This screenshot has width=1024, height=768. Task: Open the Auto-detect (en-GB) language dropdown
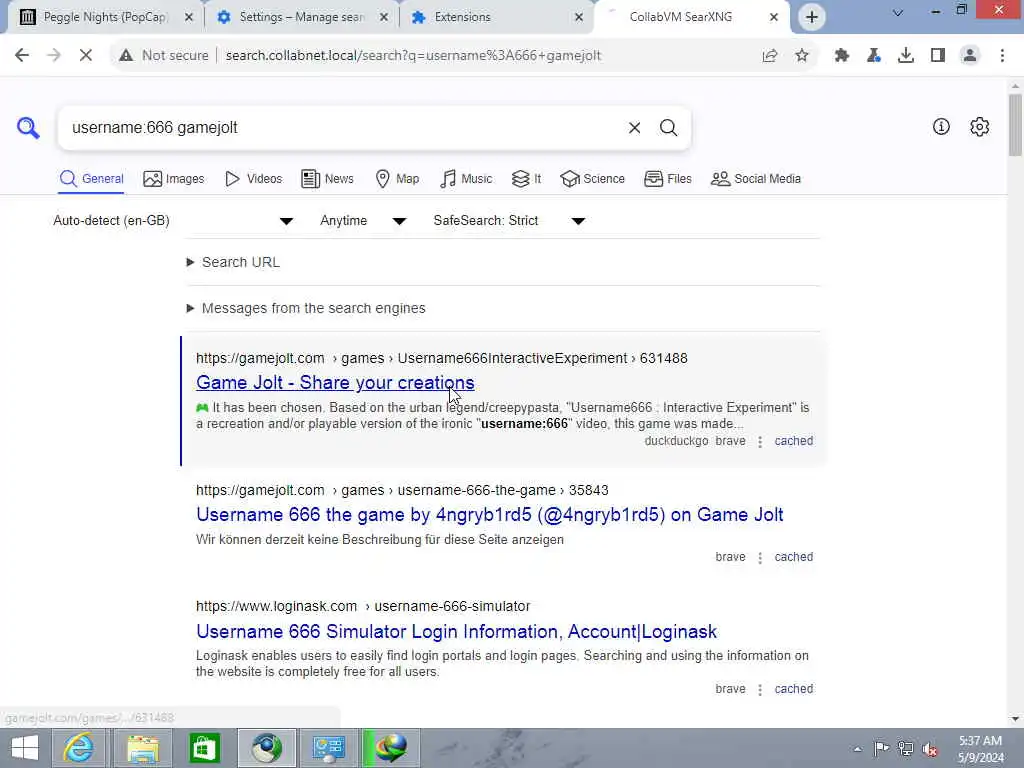[x=173, y=221]
